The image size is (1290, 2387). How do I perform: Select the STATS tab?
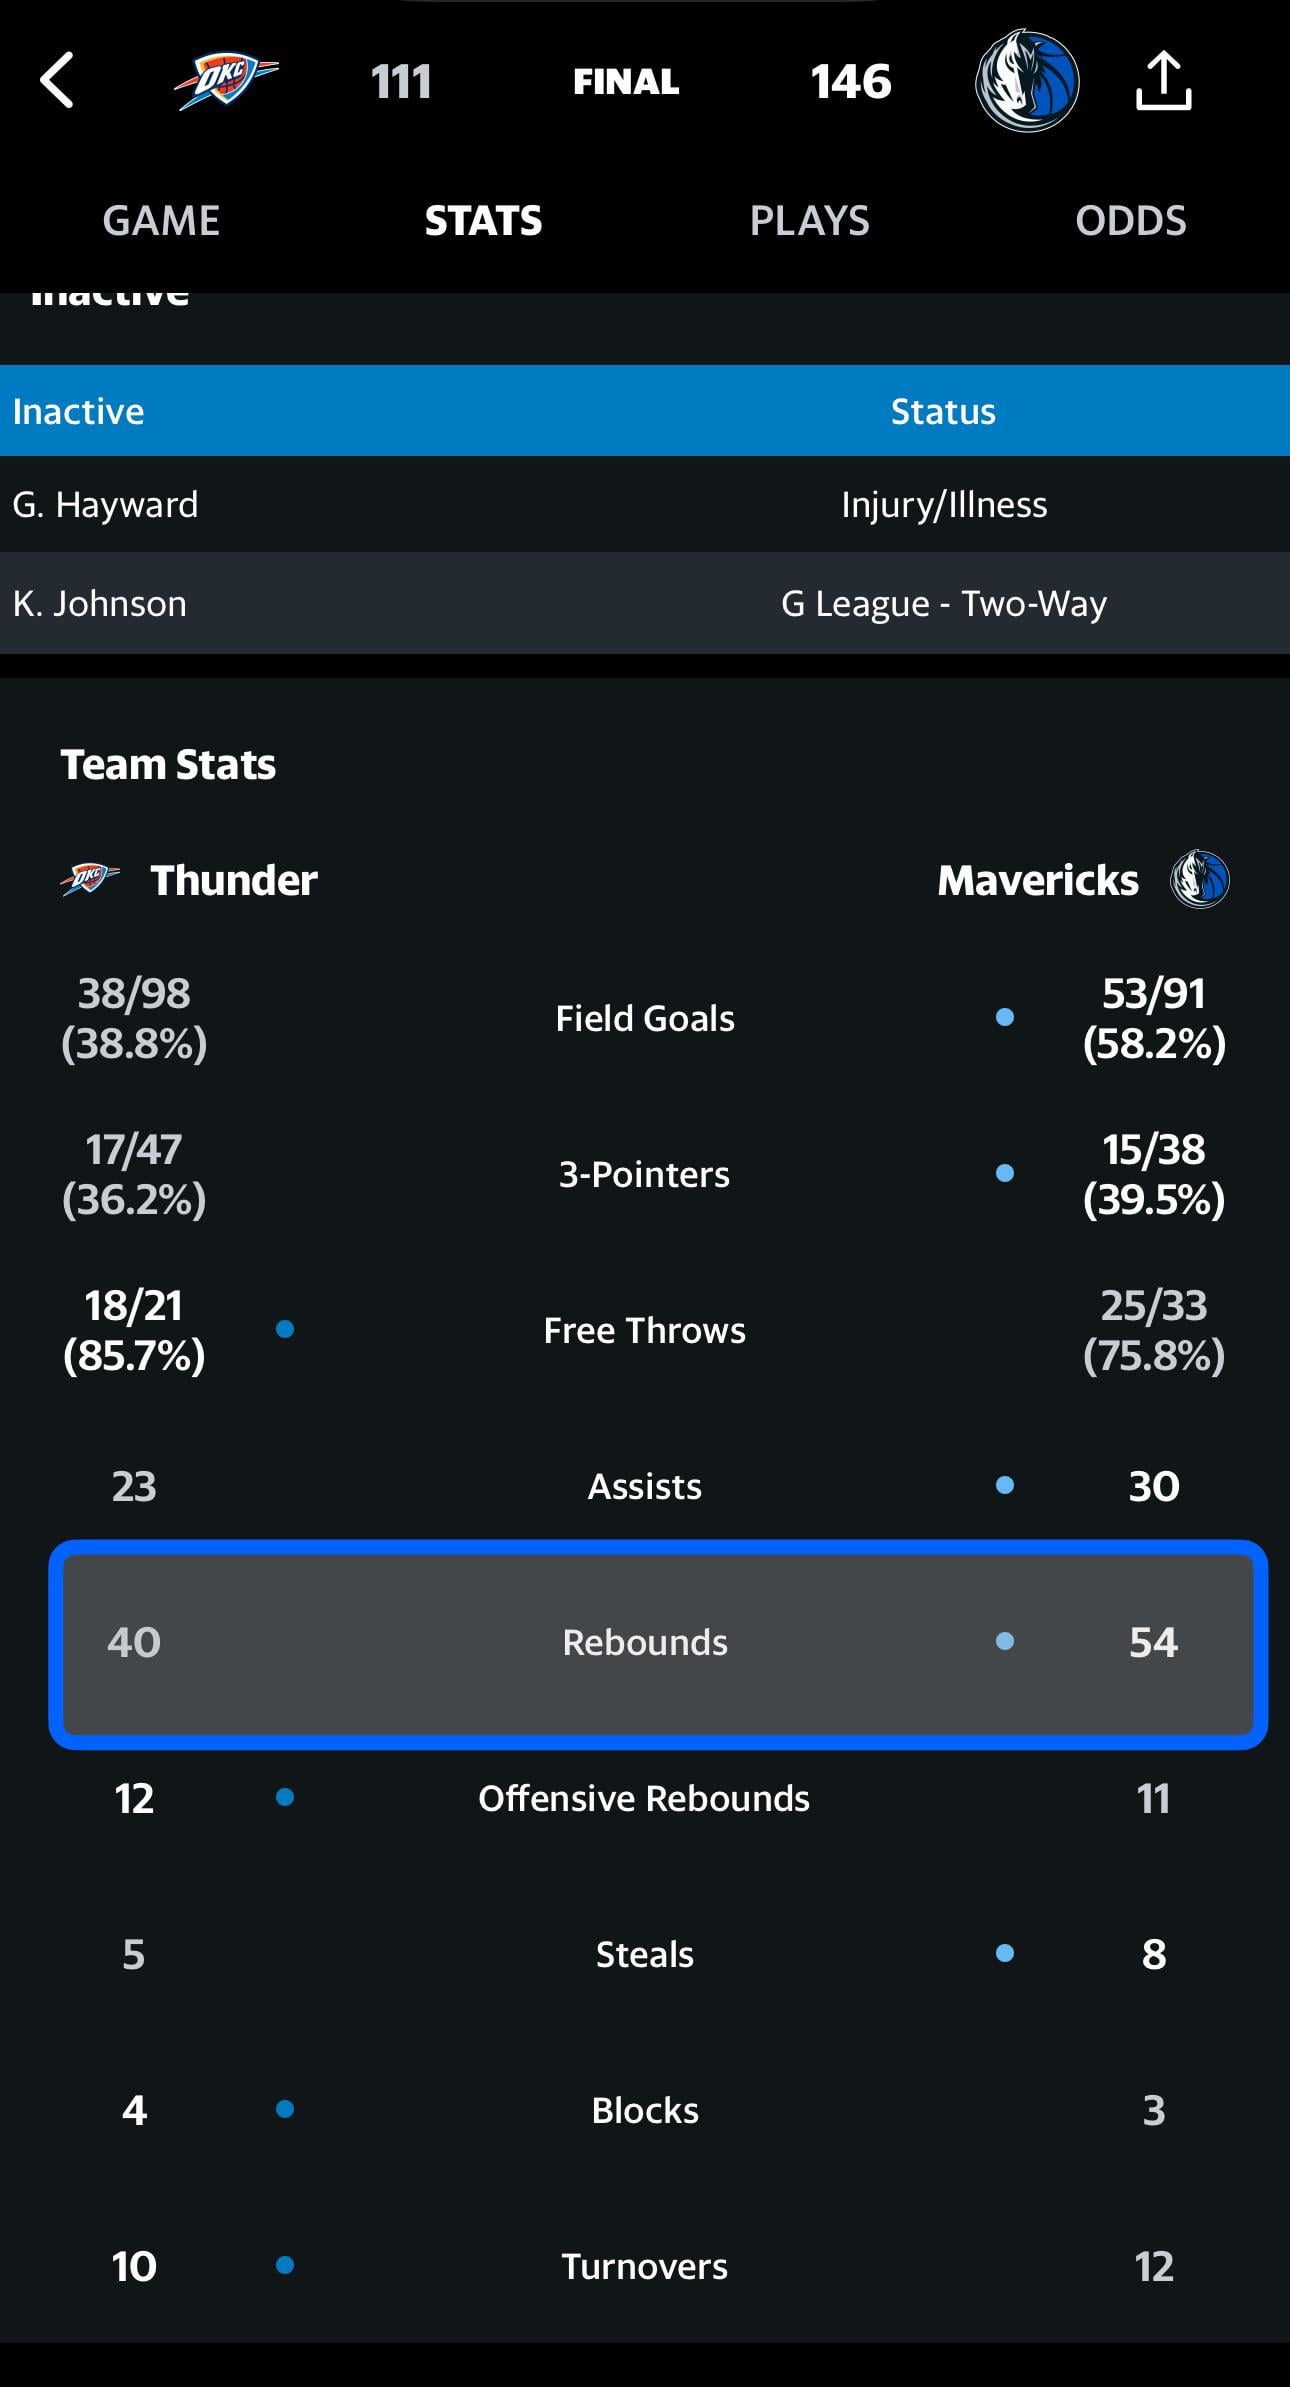(x=483, y=221)
